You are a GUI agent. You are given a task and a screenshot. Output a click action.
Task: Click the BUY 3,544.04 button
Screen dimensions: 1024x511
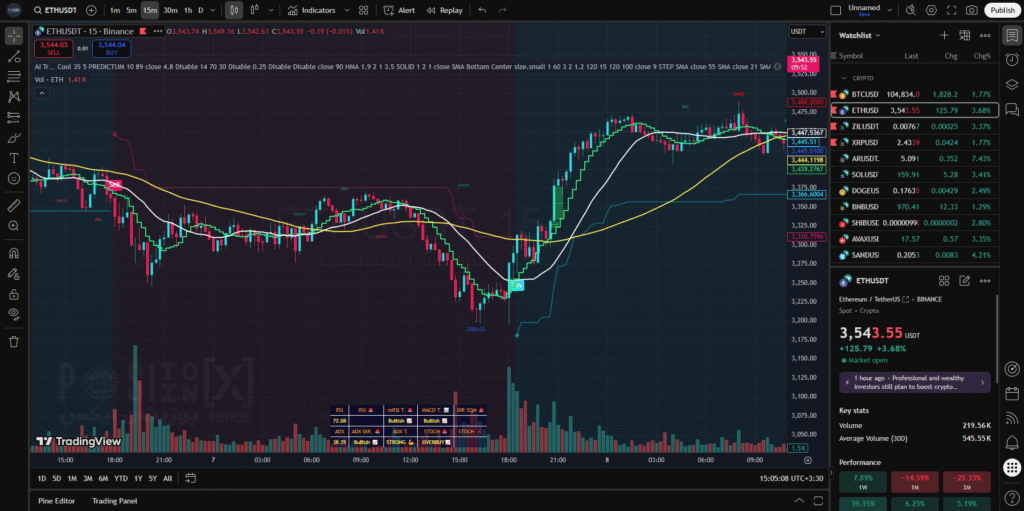(112, 48)
